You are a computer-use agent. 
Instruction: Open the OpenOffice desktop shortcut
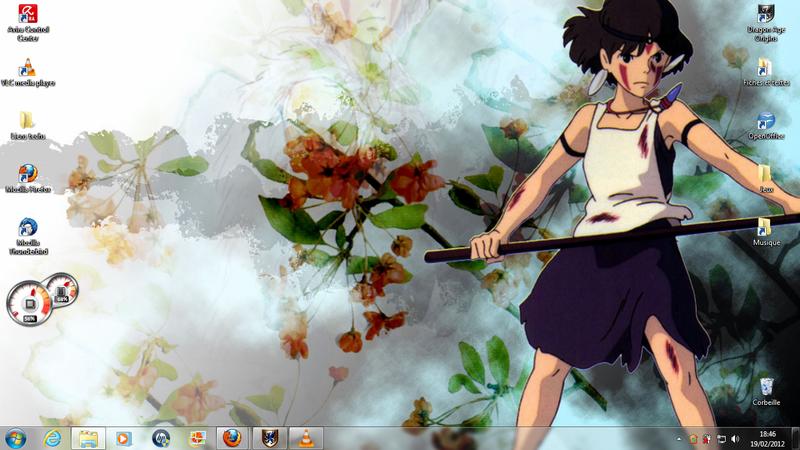[766, 126]
